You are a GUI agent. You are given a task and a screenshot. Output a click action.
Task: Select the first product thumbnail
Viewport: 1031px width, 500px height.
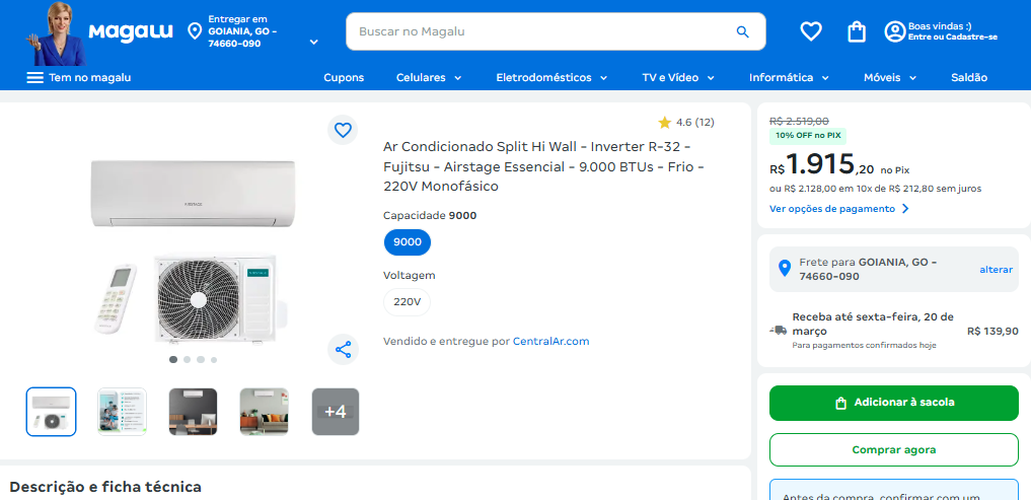tap(51, 412)
